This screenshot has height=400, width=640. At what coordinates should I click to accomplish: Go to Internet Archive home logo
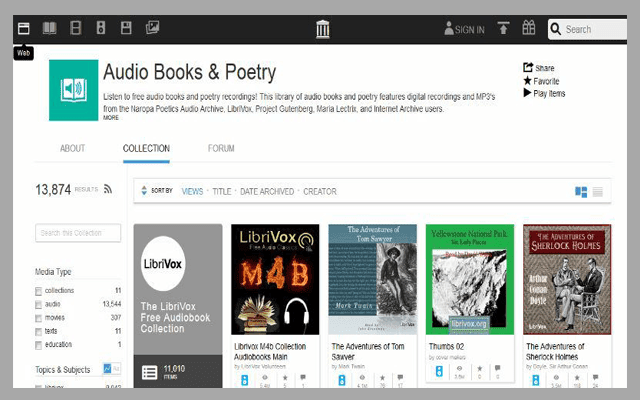[x=322, y=29]
